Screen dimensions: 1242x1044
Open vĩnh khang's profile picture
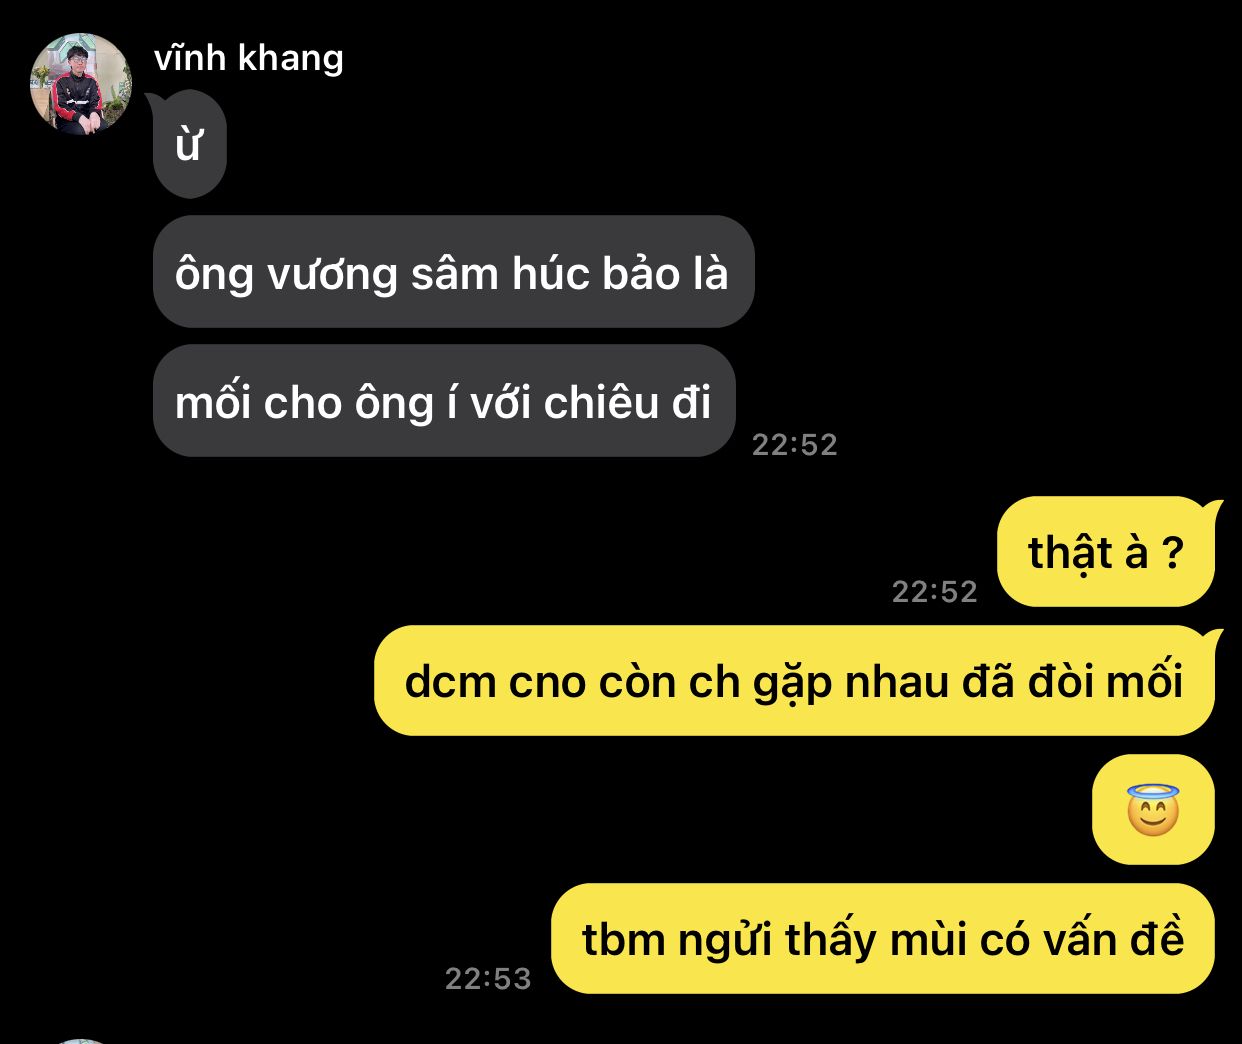81,84
